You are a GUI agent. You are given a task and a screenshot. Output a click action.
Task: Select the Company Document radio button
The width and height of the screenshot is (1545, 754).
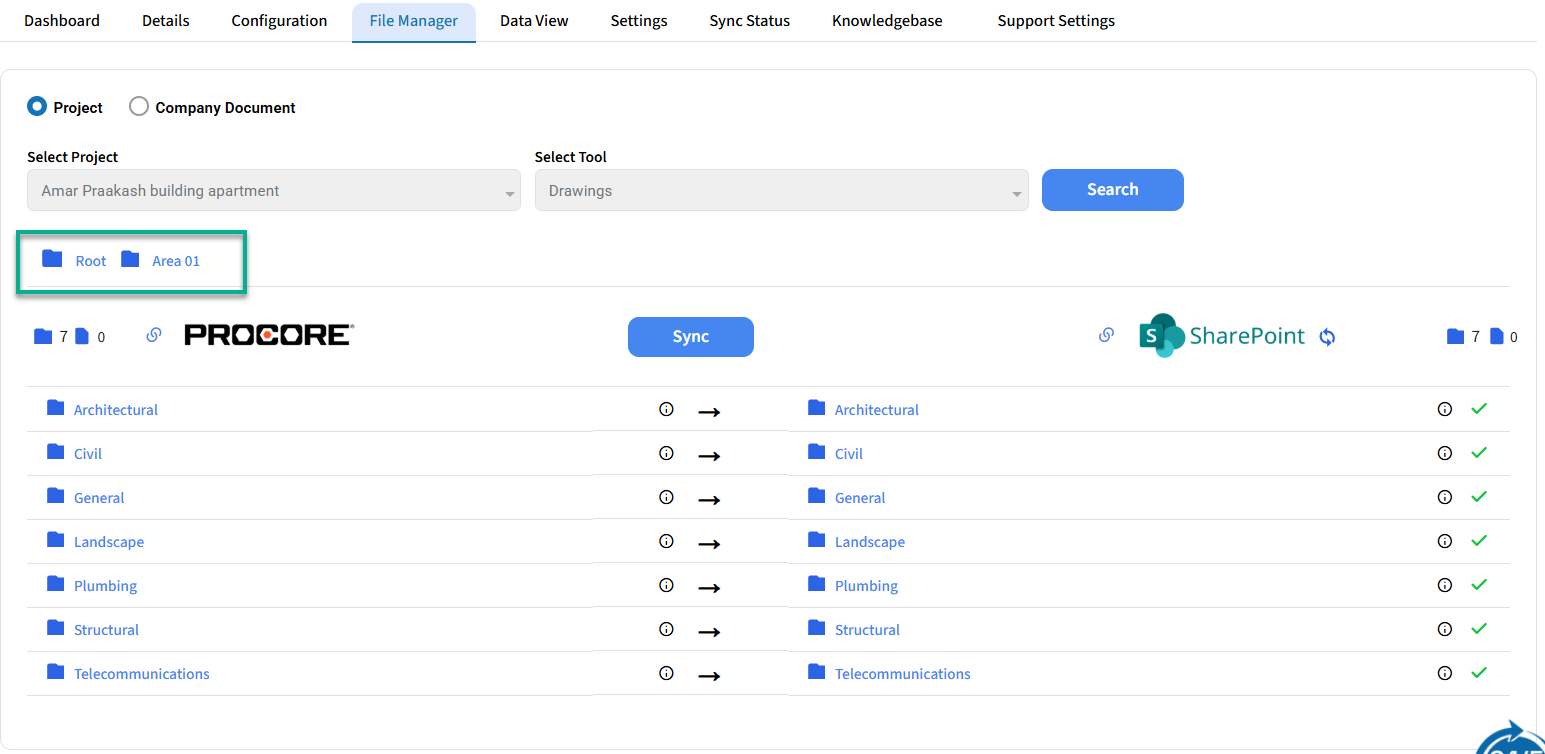(139, 107)
